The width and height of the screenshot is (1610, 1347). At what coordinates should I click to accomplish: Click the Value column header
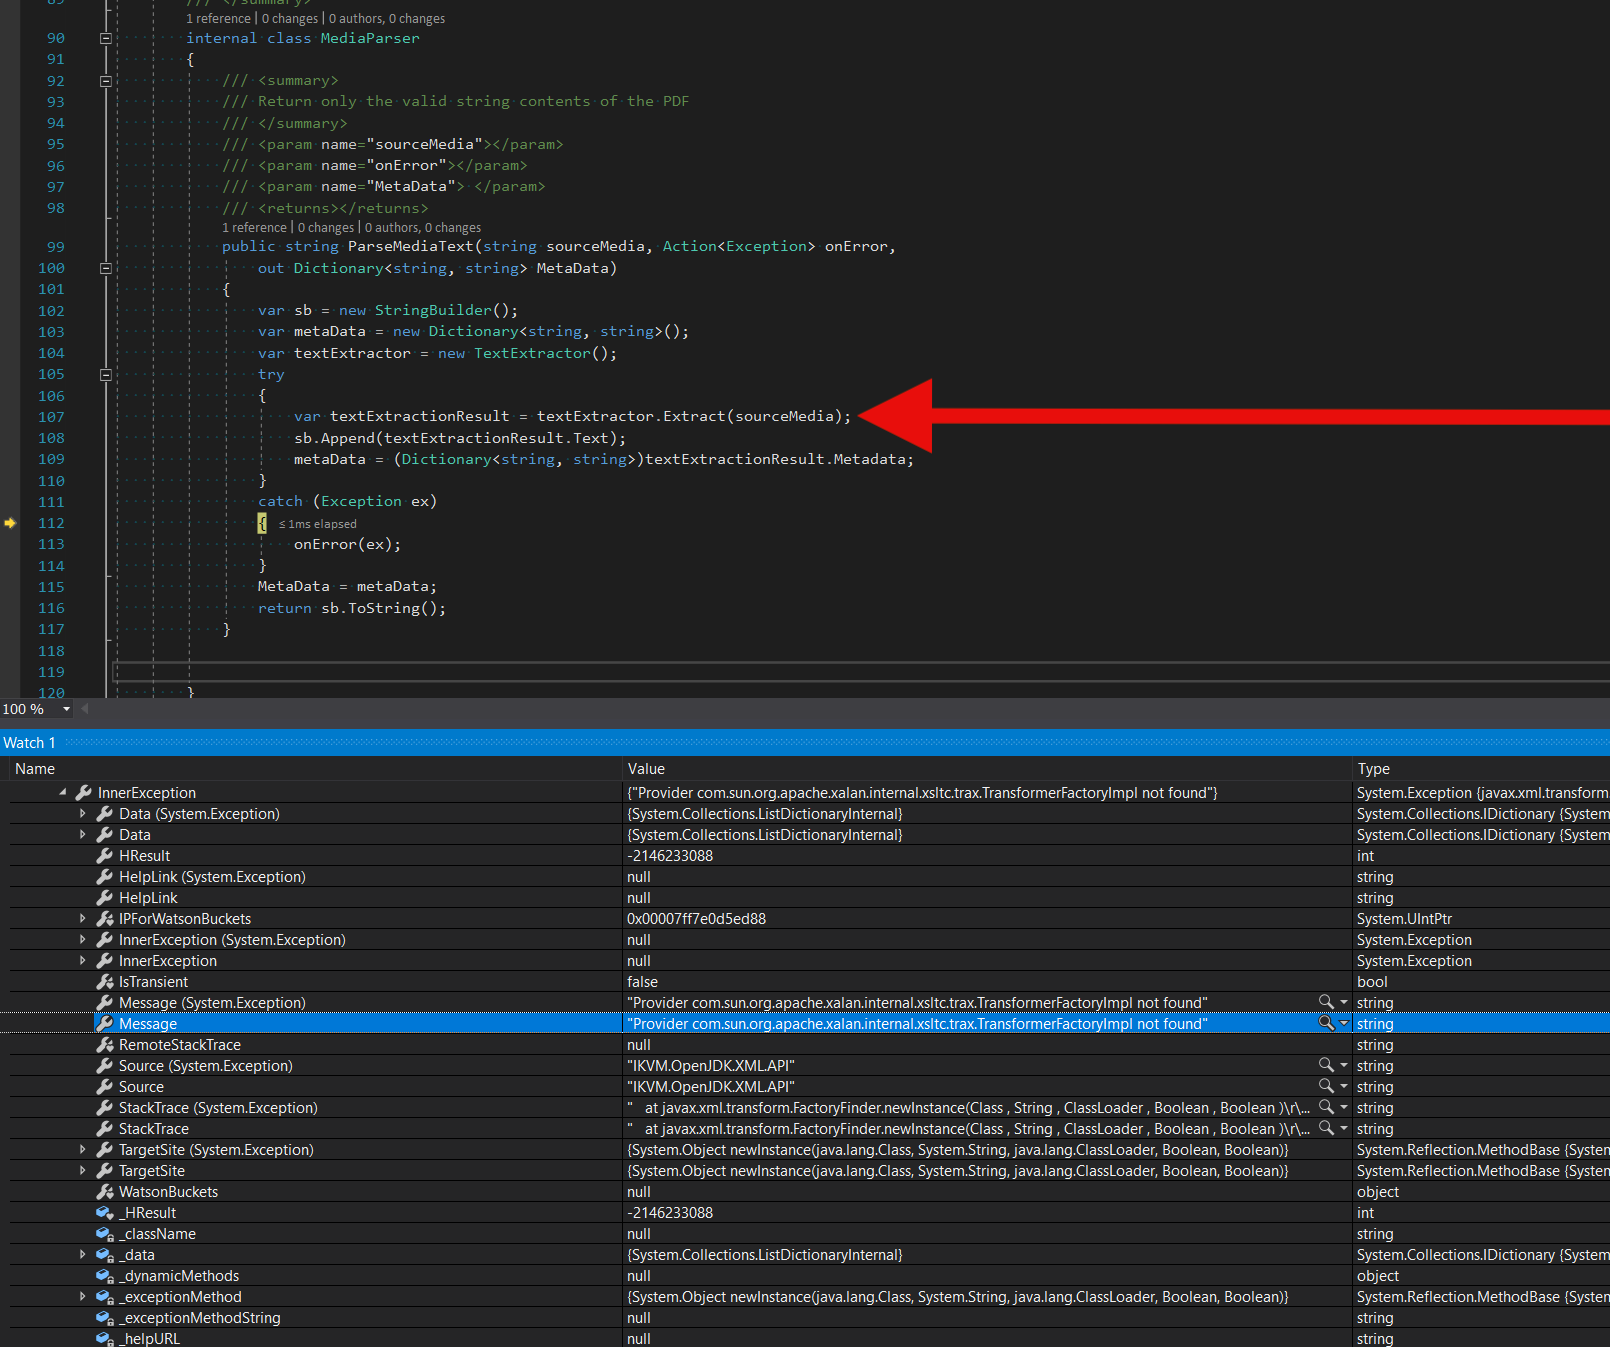646,769
